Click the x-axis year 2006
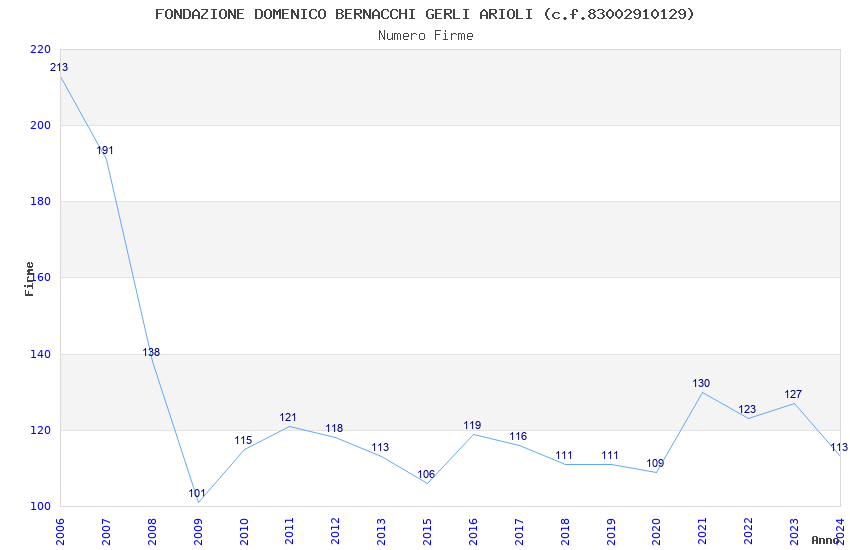Screen dimensions: 850x550 pos(60,532)
